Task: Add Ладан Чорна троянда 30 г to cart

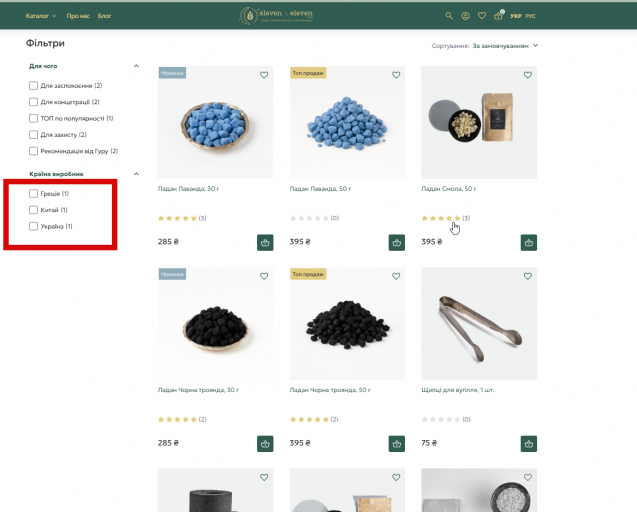Action: (x=265, y=444)
